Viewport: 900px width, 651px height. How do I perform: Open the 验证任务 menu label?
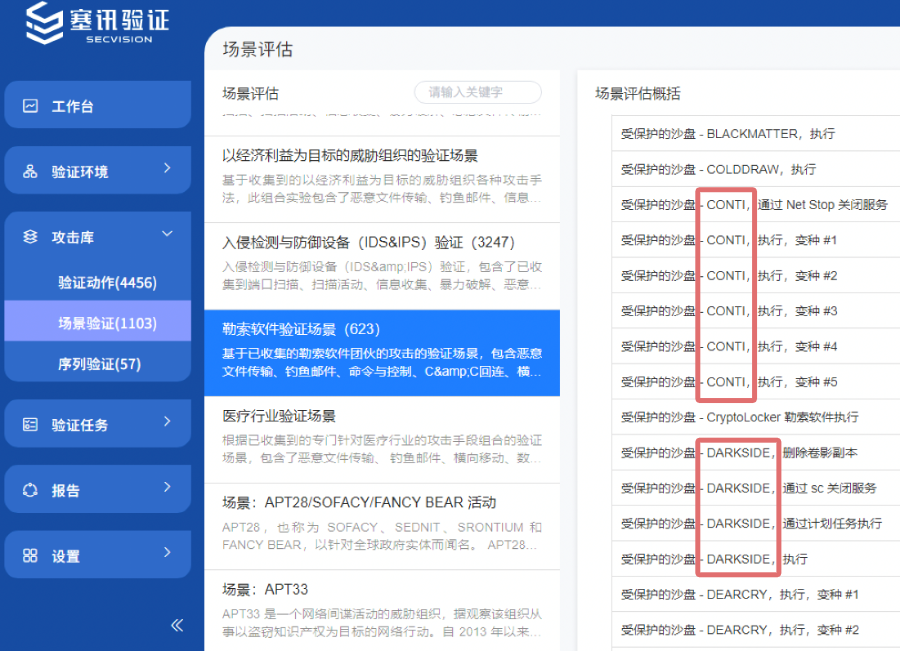coord(80,425)
